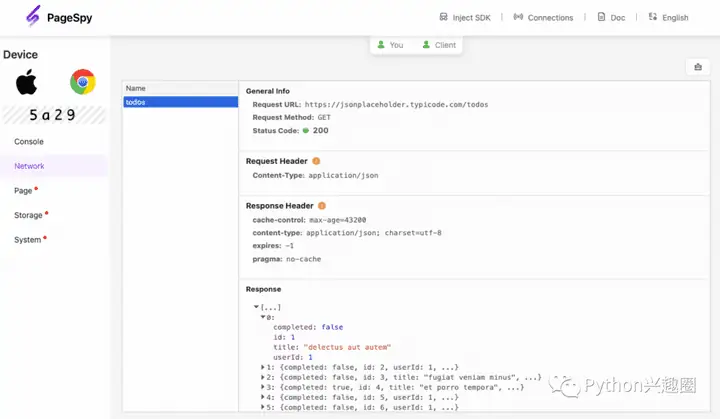
Task: Open the English language dropdown
Action: (668, 17)
